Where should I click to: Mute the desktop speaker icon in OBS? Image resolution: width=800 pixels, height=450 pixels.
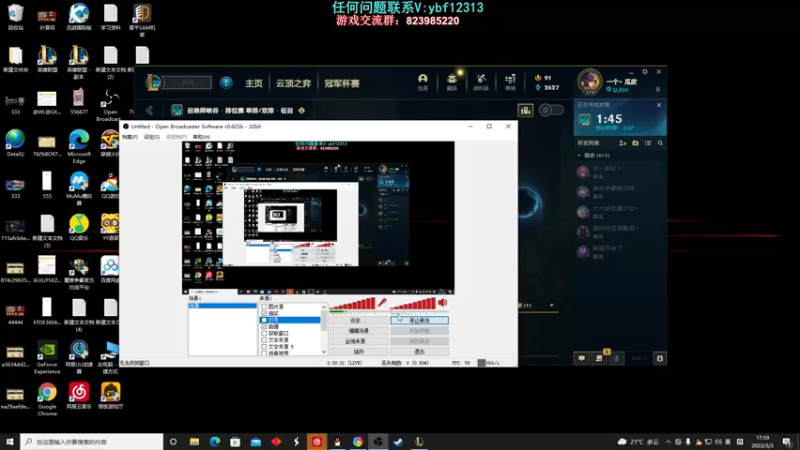click(x=443, y=303)
